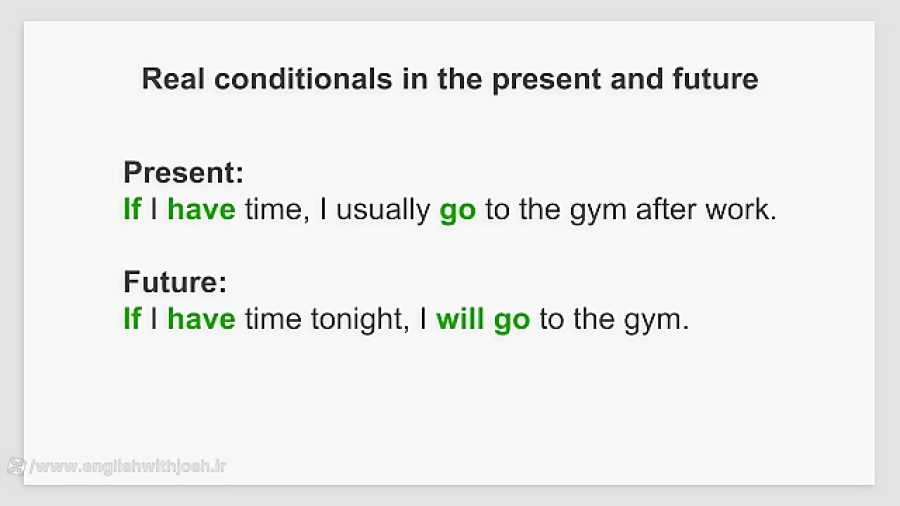Click the word "gym" in the Present sentence
Viewport: 900px width, 506px height.
coord(598,211)
